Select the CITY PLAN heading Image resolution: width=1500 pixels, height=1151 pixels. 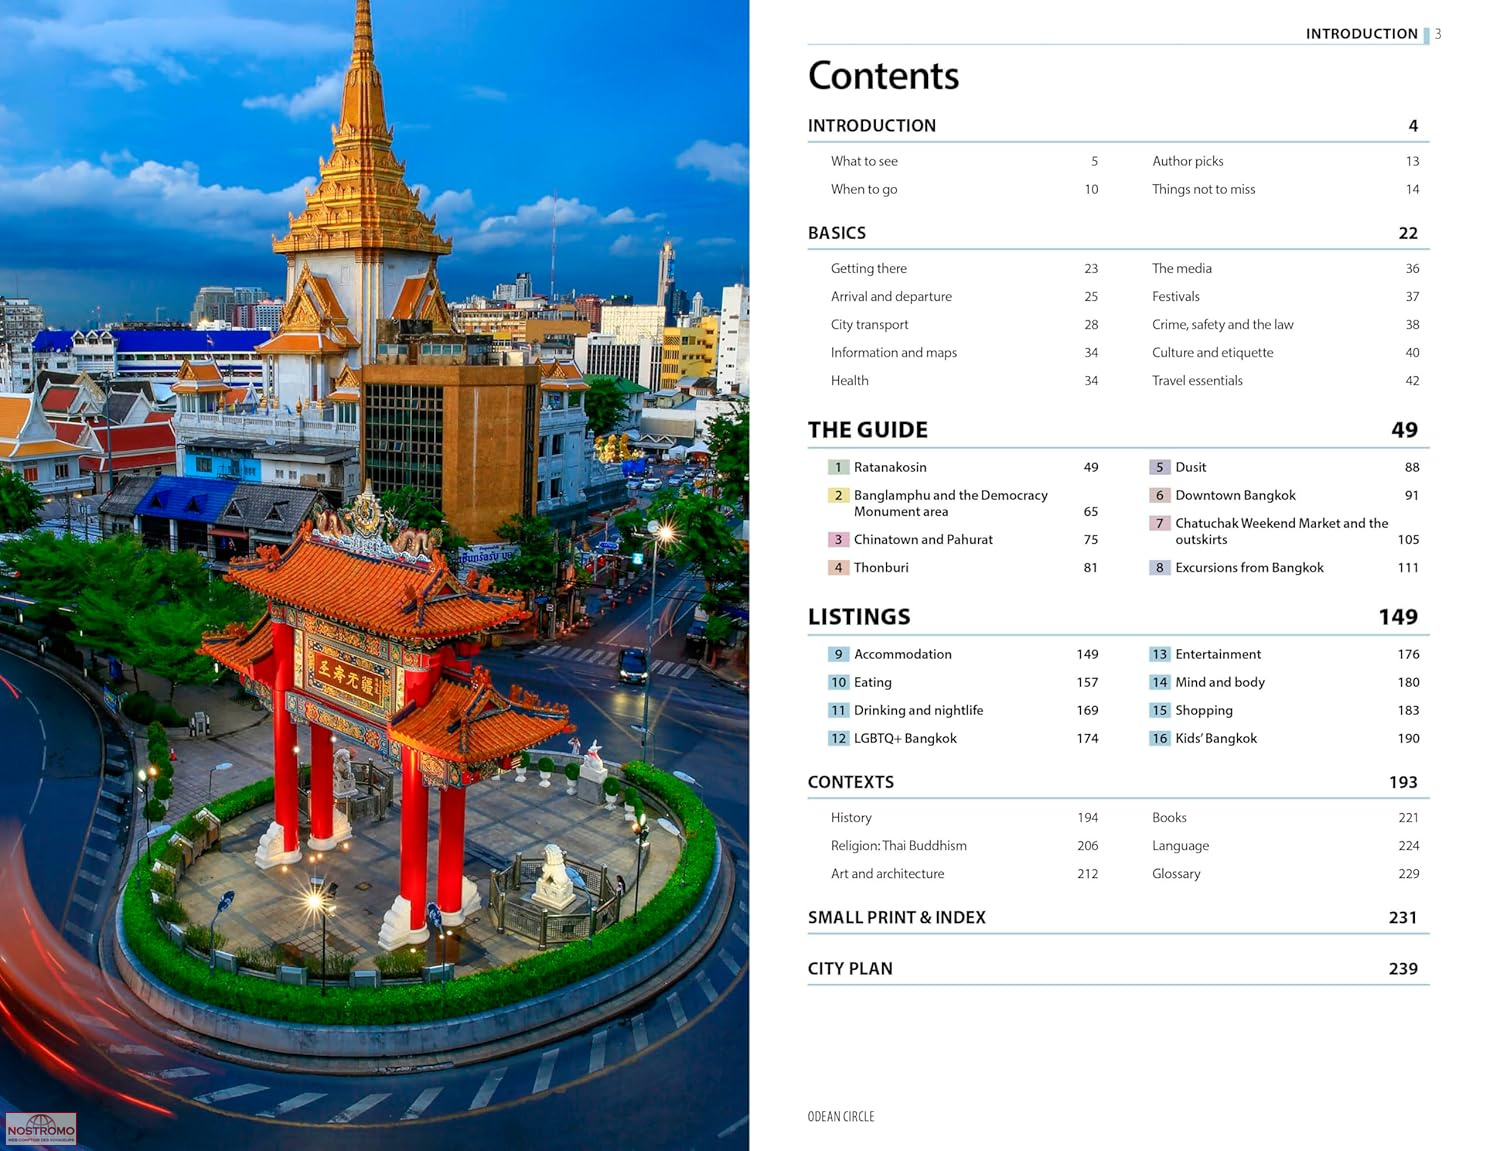tap(850, 968)
